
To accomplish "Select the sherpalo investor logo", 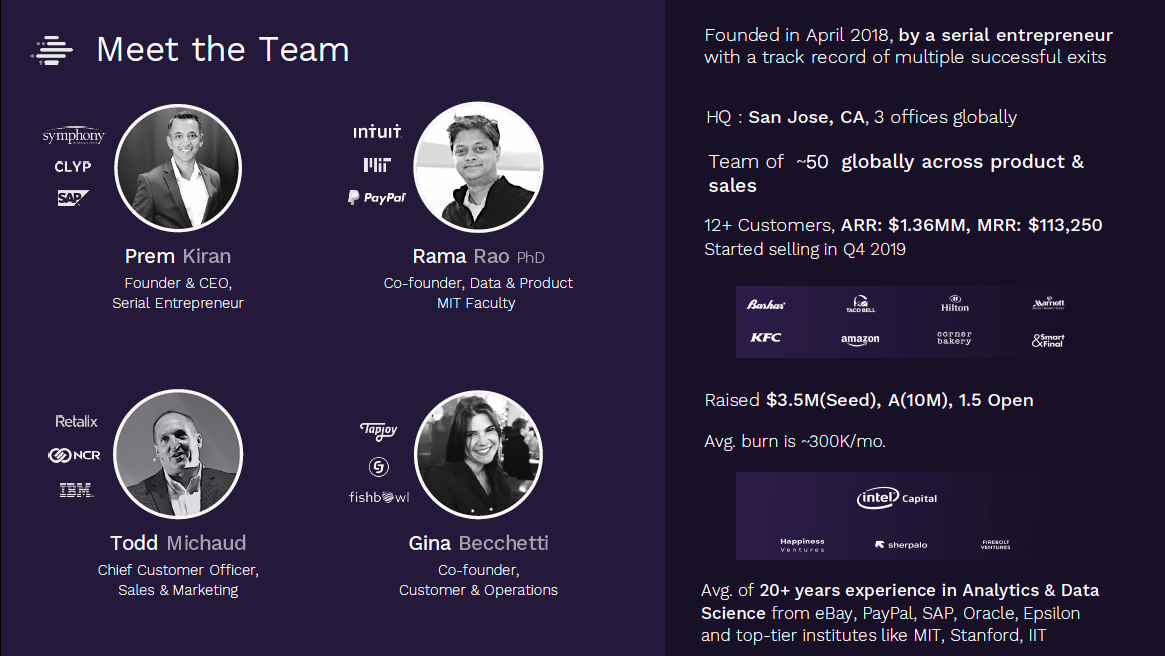I will pyautogui.click(x=901, y=545).
